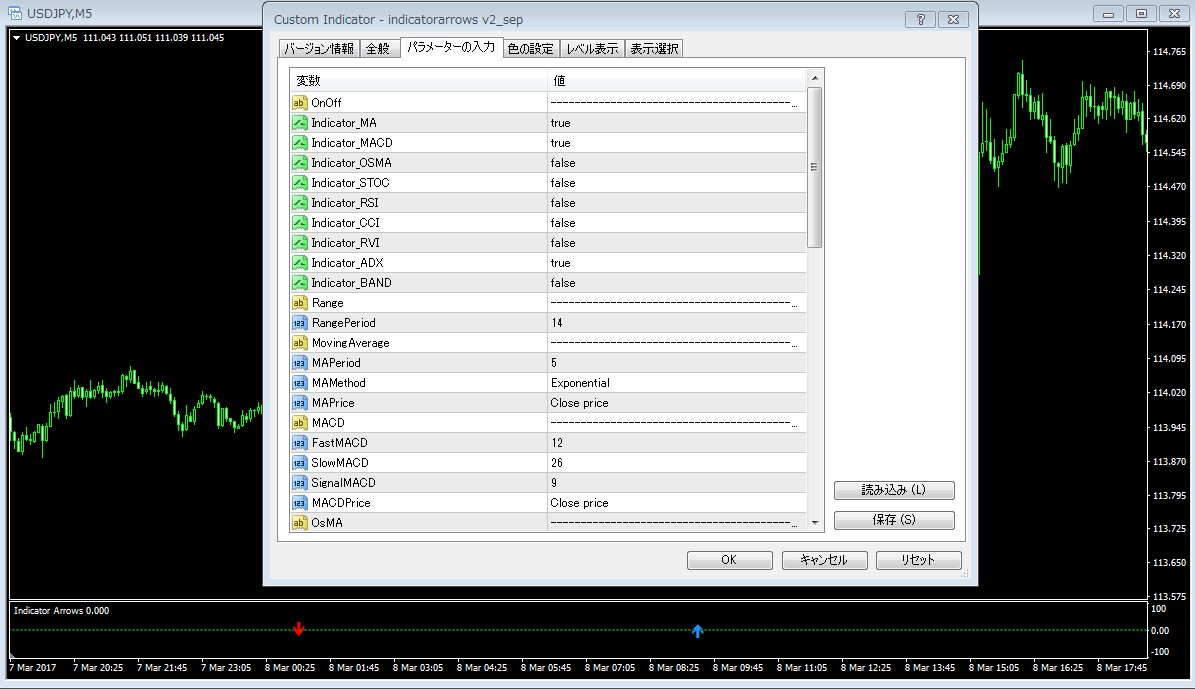Screen dimensions: 1195x689
Task: Click the MovingAverage string icon
Action: tap(300, 343)
